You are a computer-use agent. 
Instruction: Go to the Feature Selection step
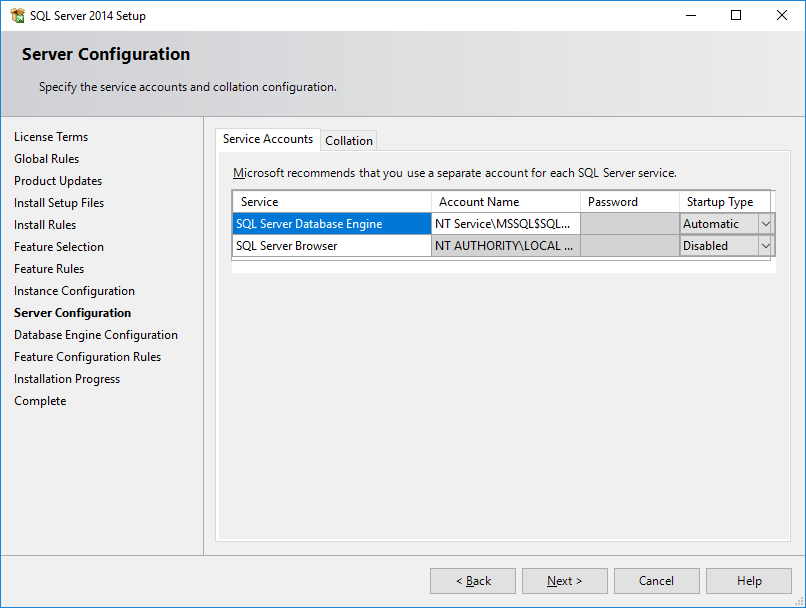point(58,246)
